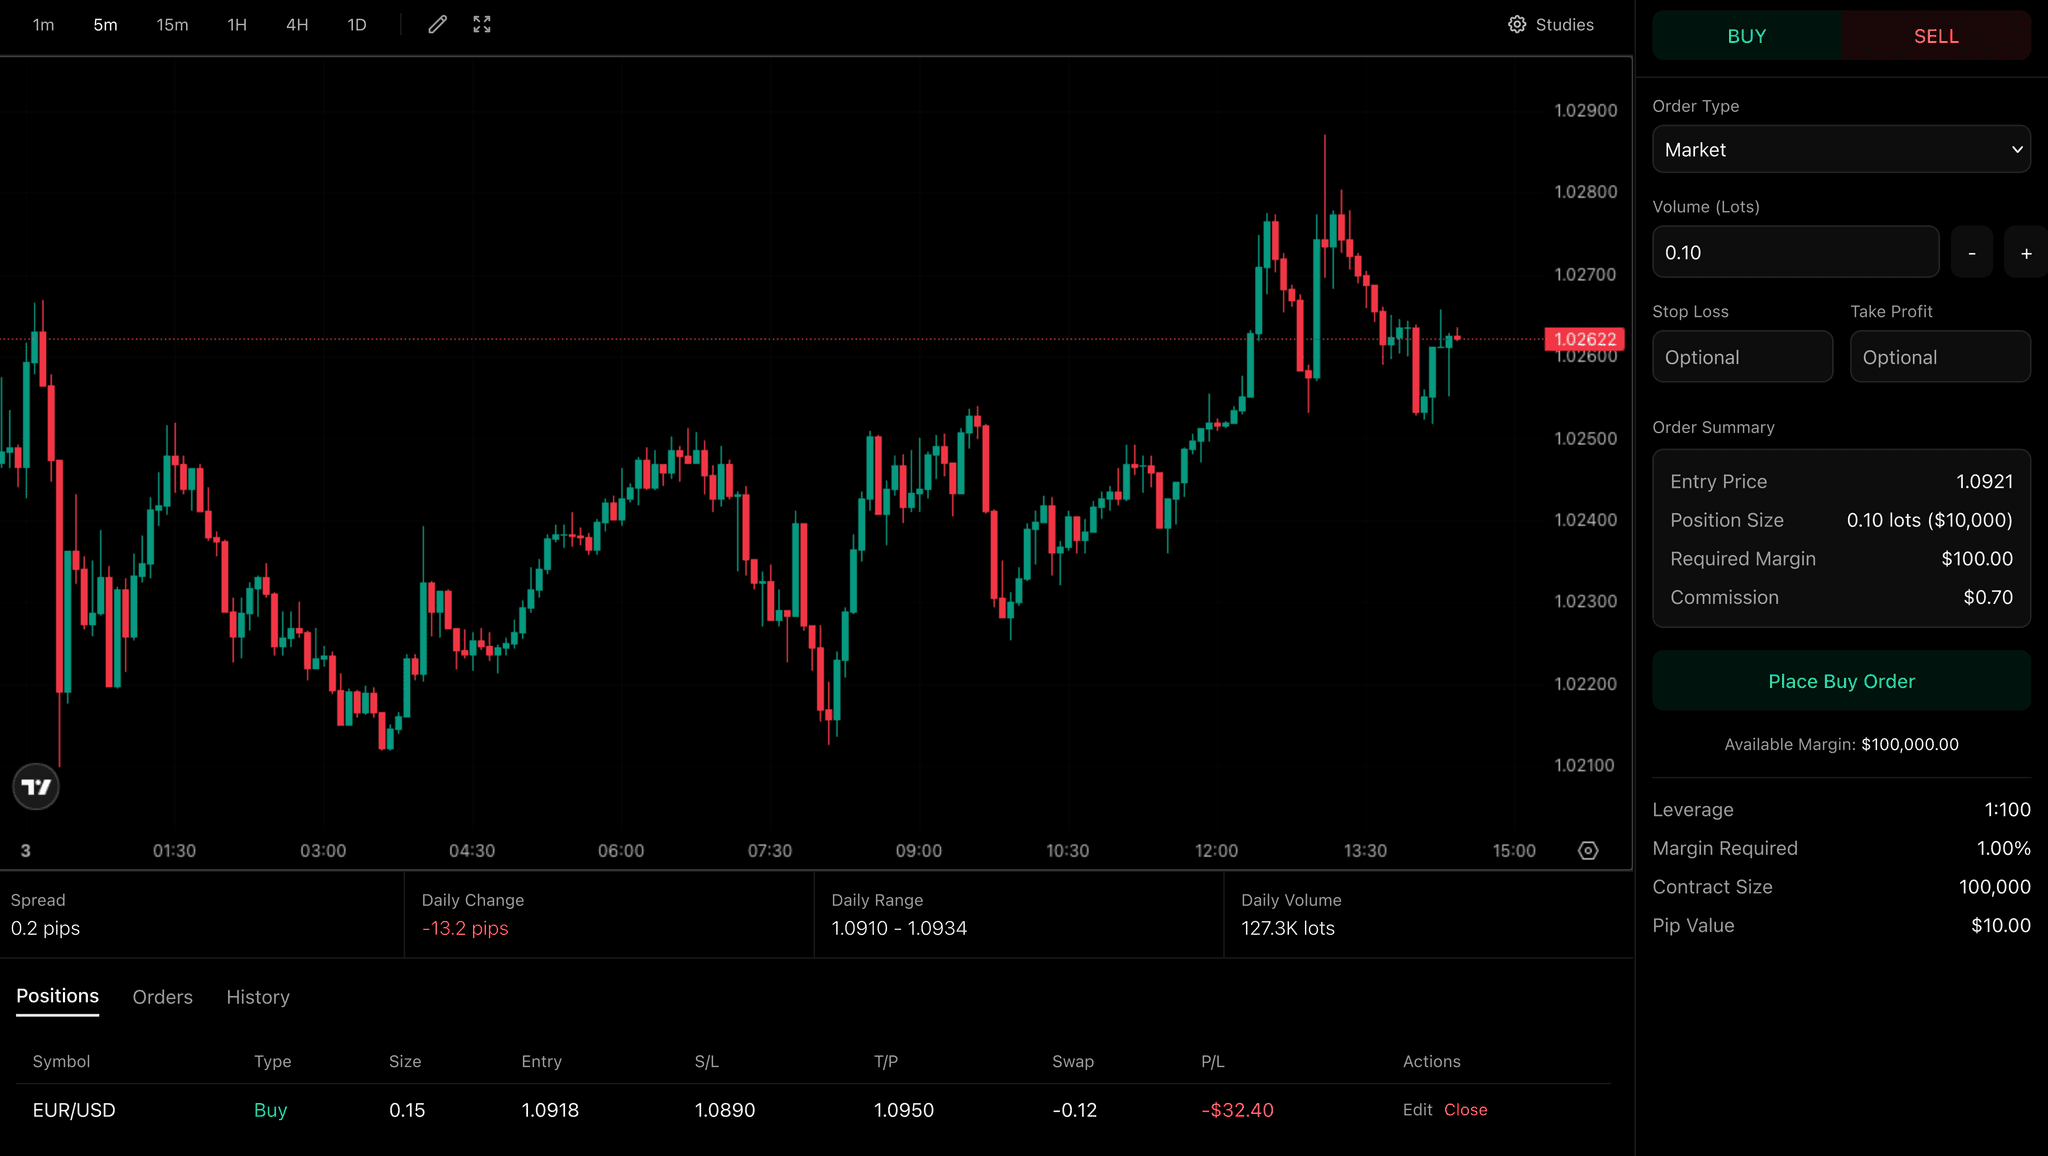
Task: Focus the Volume (Lots) field
Action: [x=1795, y=252]
